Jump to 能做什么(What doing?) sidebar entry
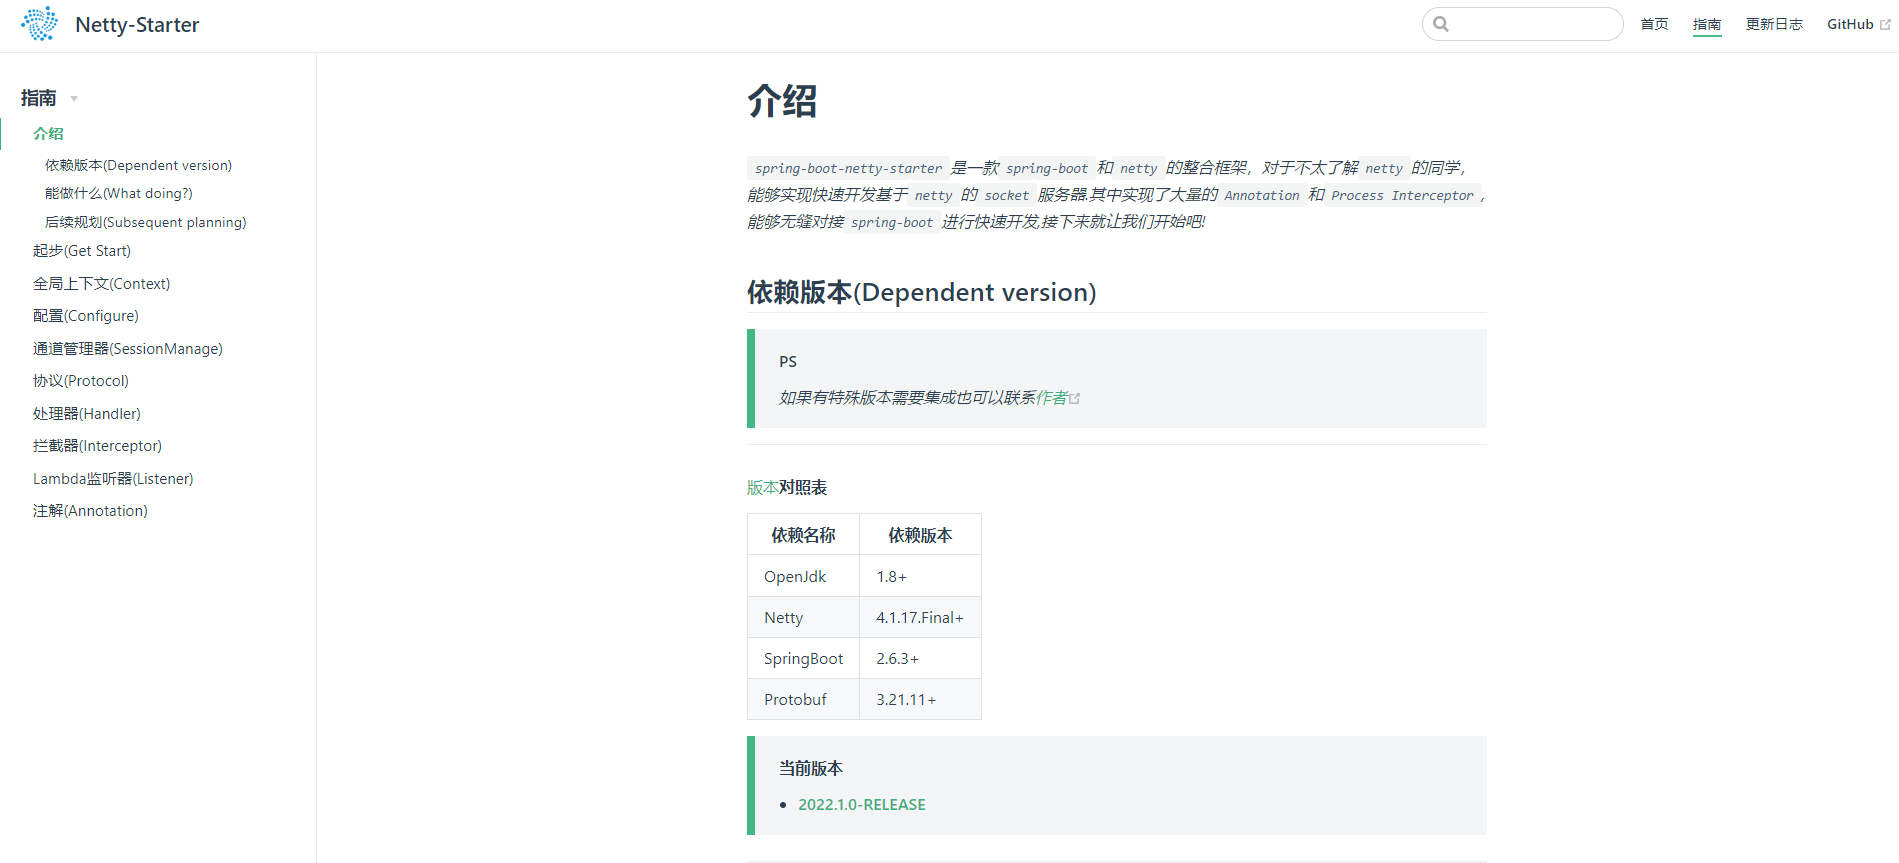Screen dimensions: 1899x863 click(x=119, y=193)
